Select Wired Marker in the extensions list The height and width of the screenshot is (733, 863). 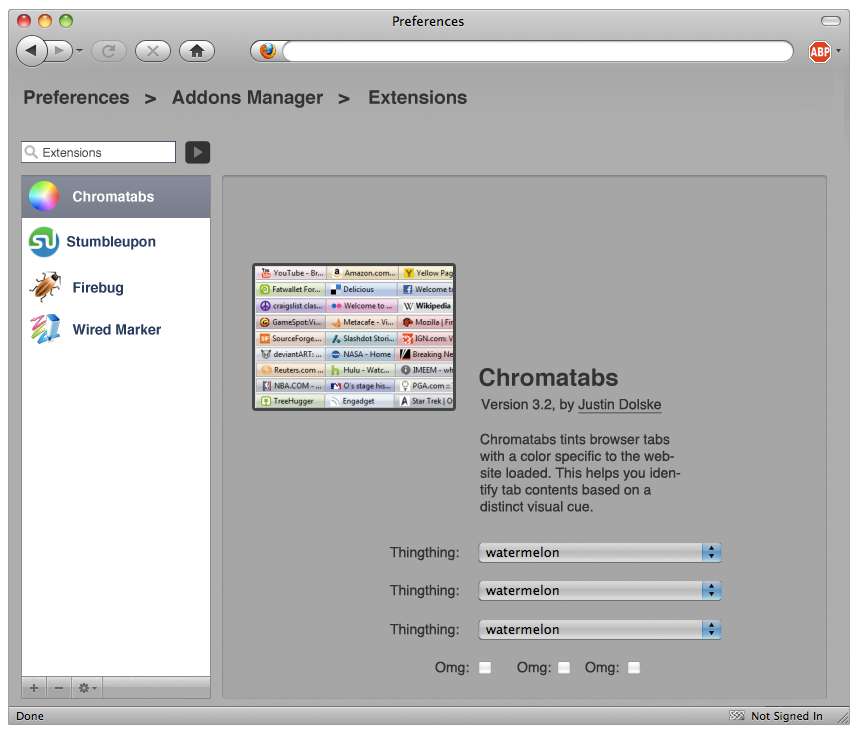click(x=116, y=329)
